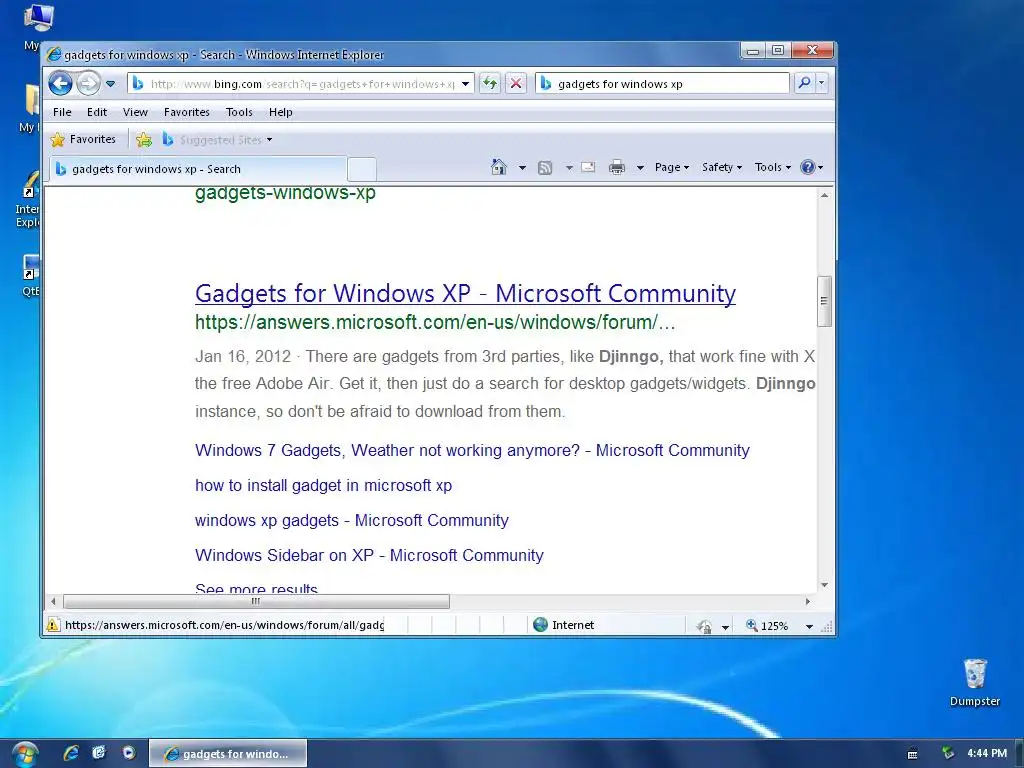Click the second quick launch taskbar icon
This screenshot has width=1024, height=768.
[99, 754]
